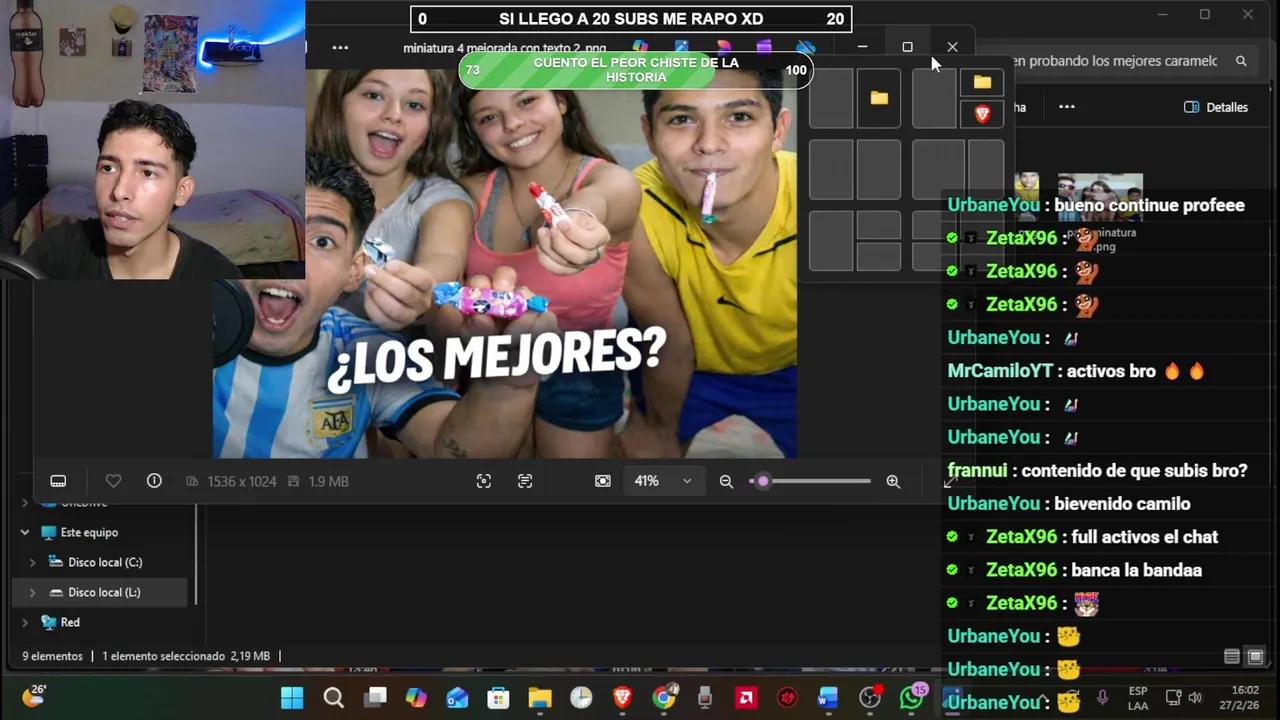
Task: Click the 1536 x 1024 dimensions text
Action: pos(241,481)
